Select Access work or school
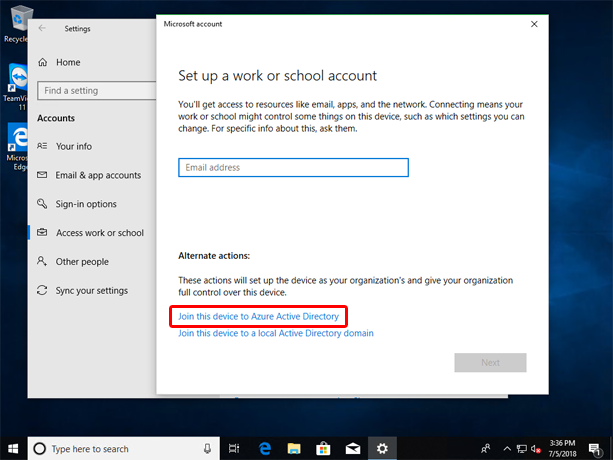613x460 pixels. tap(100, 233)
